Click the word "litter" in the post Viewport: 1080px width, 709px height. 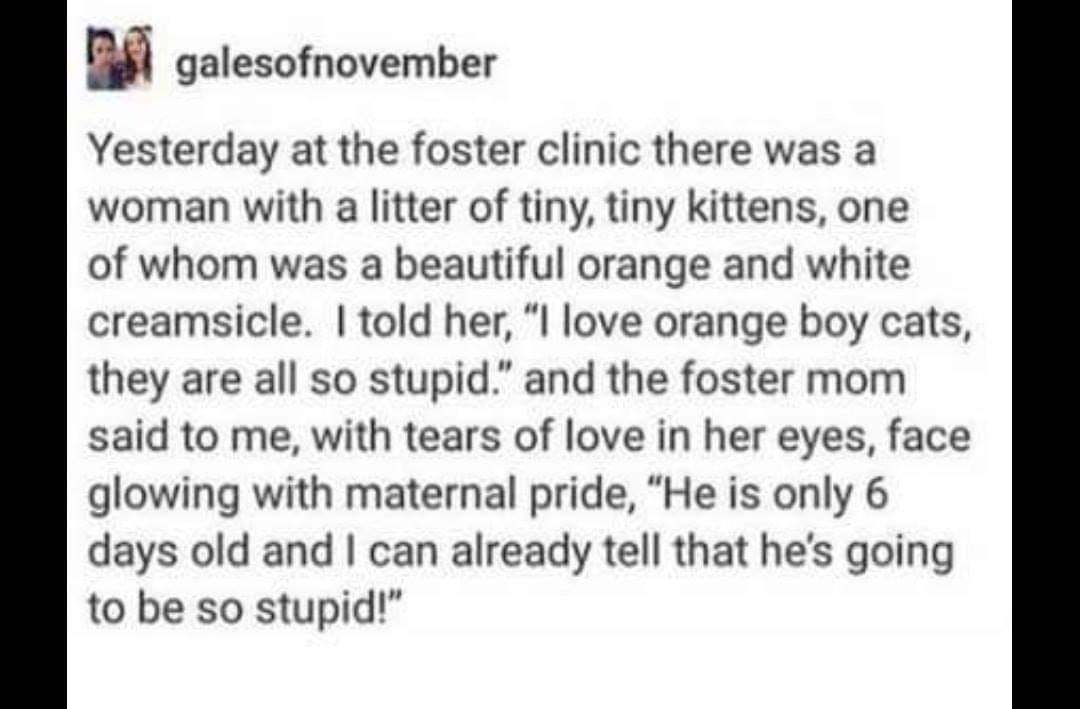click(409, 210)
